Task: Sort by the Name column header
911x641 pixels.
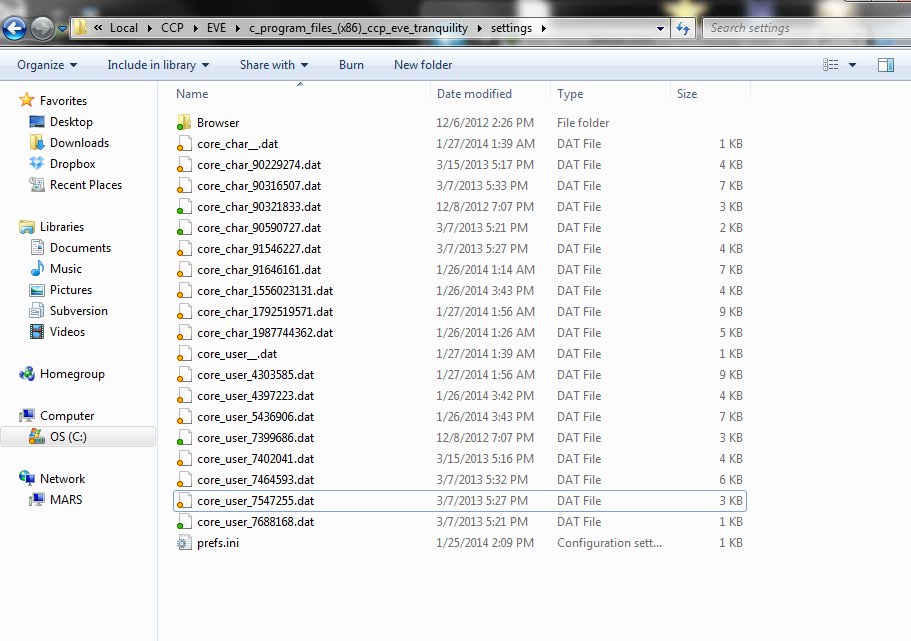Action: coord(302,94)
